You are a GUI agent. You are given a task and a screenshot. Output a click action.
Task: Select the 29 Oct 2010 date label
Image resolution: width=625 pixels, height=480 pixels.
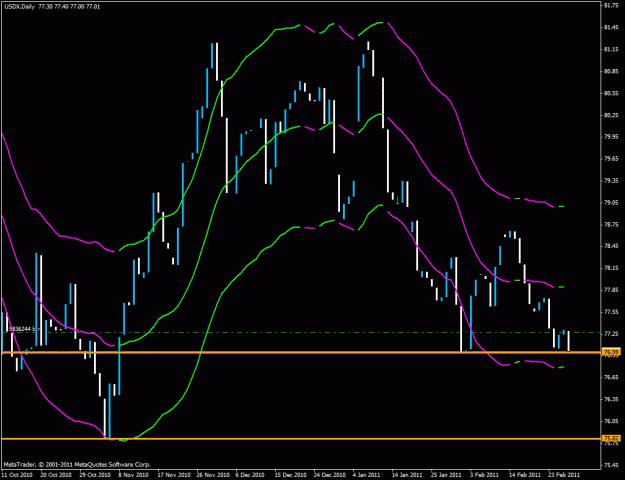[94, 475]
